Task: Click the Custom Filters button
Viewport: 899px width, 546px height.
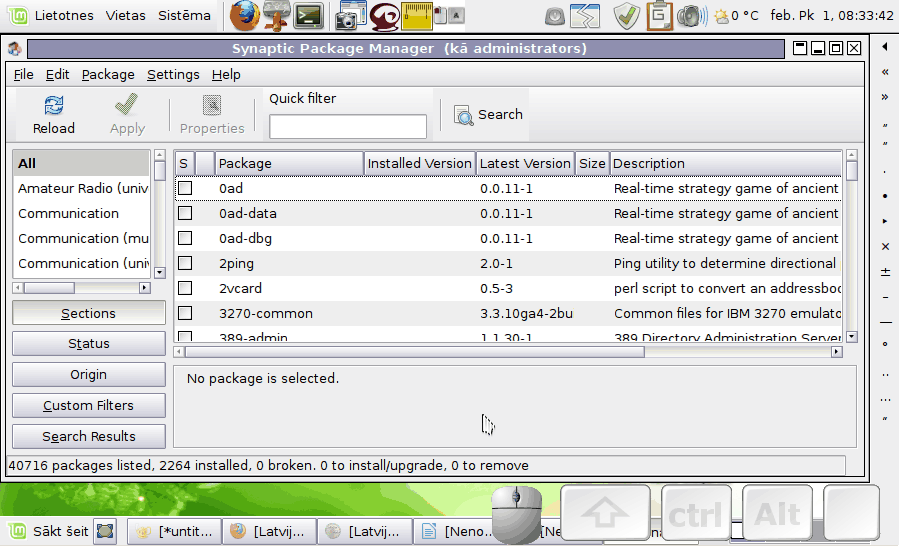Action: pyautogui.click(x=89, y=405)
